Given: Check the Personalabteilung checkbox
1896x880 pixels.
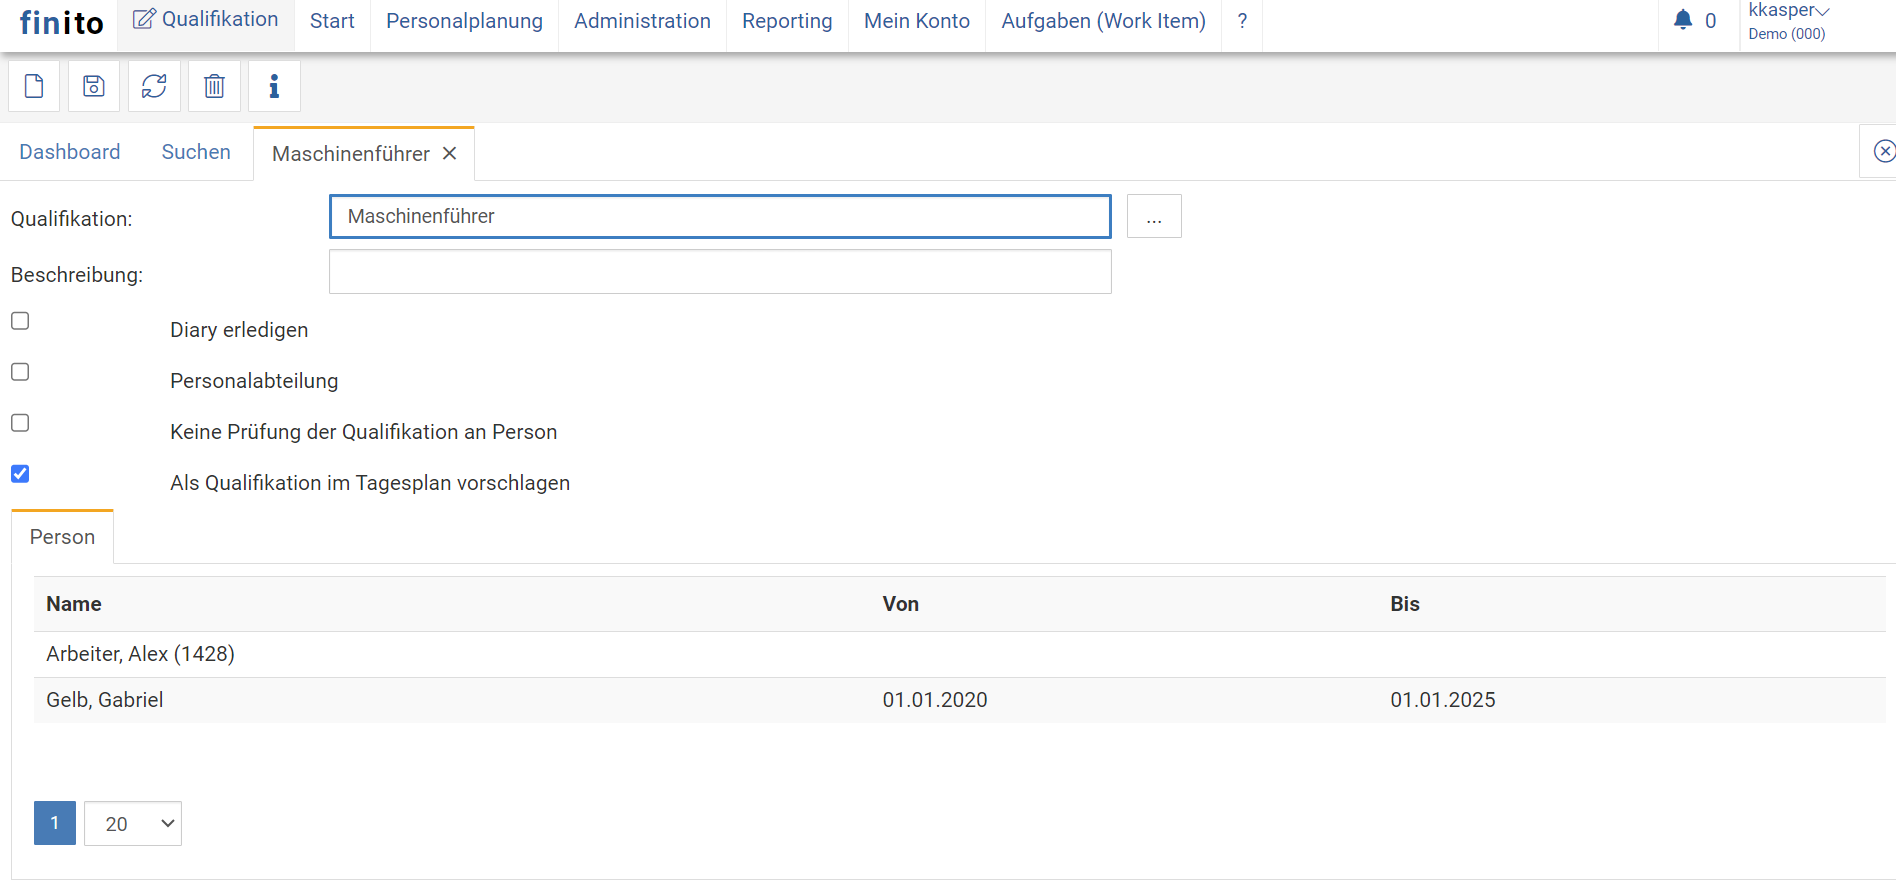Looking at the screenshot, I should click(20, 372).
